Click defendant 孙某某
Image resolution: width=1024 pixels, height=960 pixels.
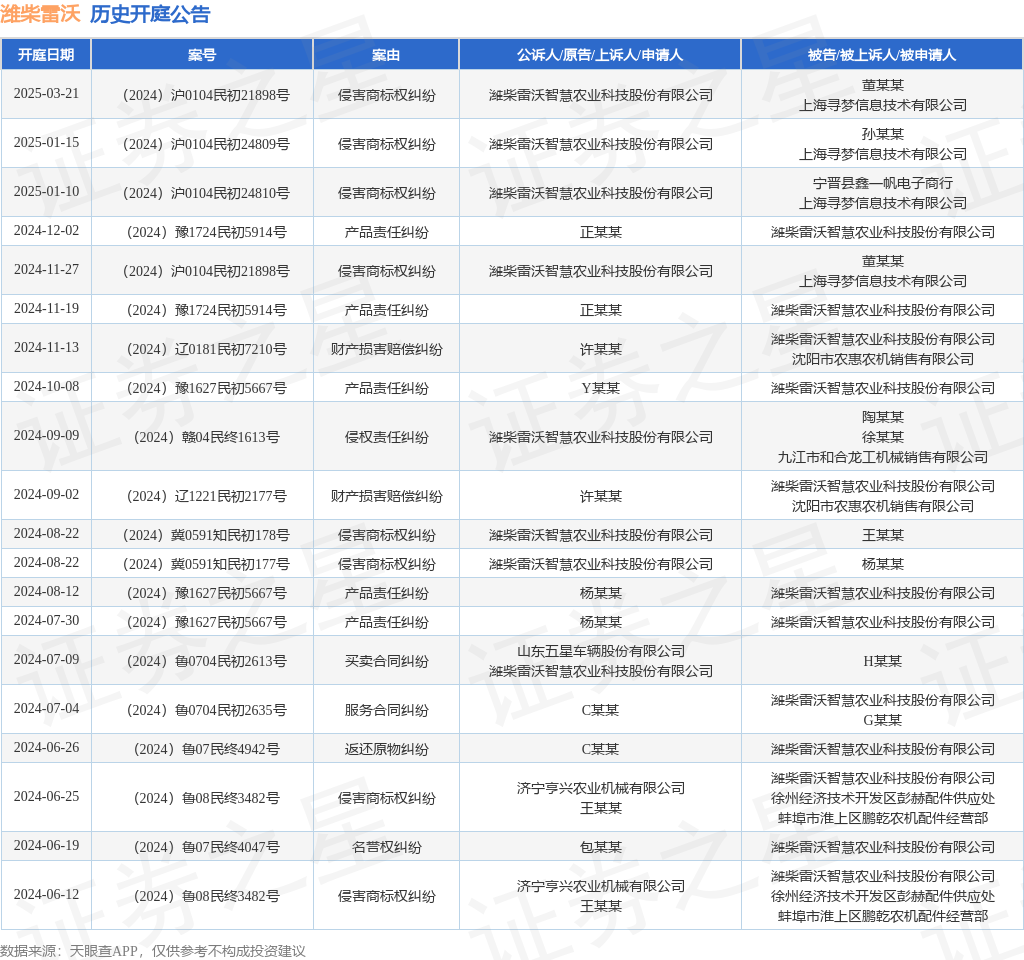(x=882, y=134)
